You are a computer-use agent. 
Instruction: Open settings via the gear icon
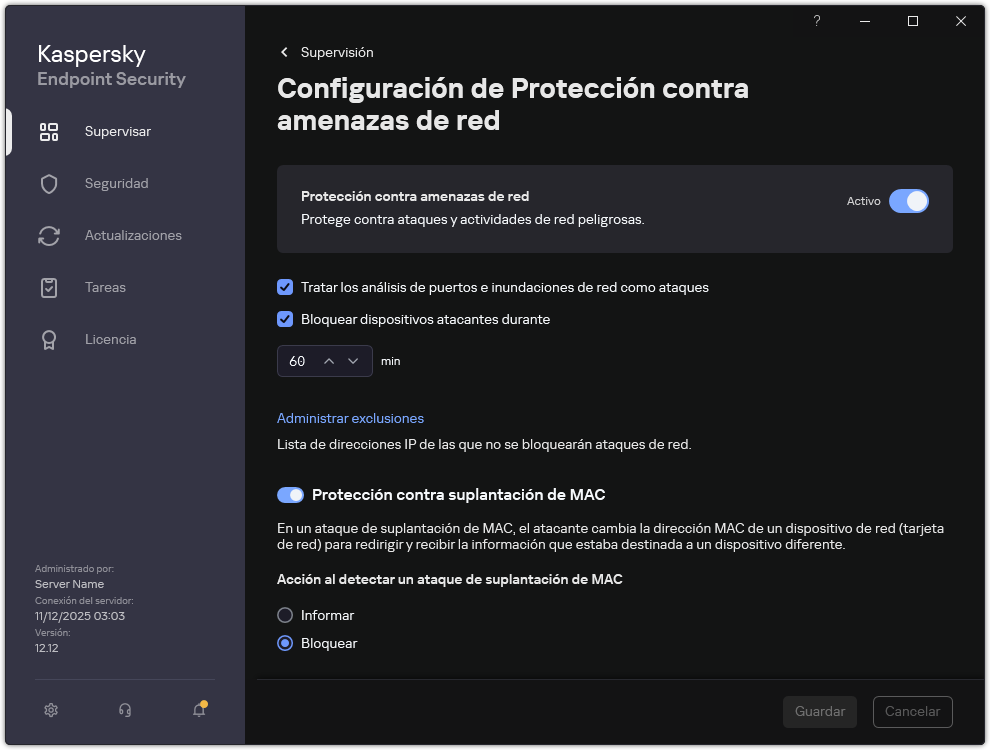pos(51,710)
